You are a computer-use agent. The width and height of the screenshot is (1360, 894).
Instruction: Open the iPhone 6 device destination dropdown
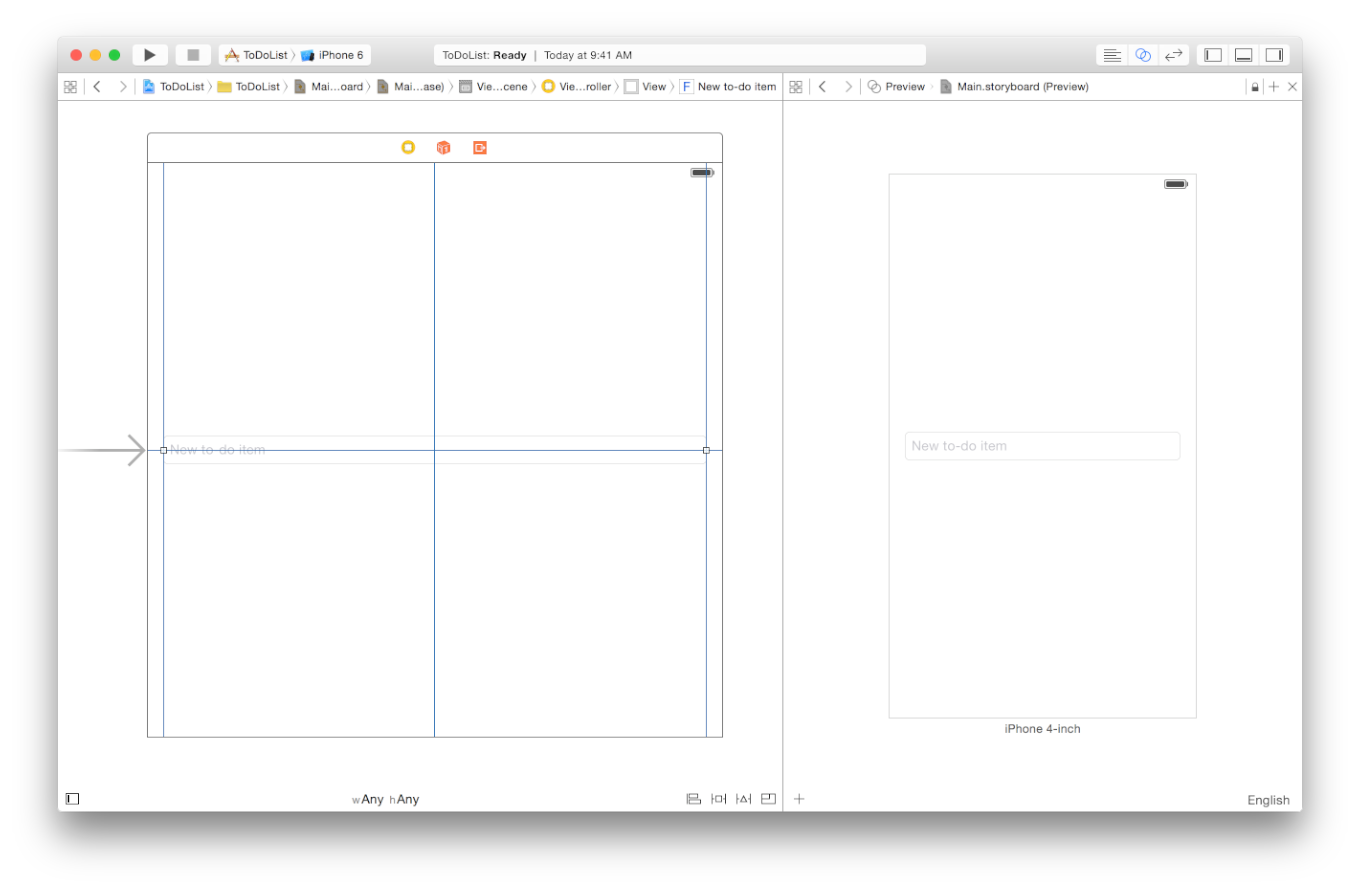click(x=333, y=55)
